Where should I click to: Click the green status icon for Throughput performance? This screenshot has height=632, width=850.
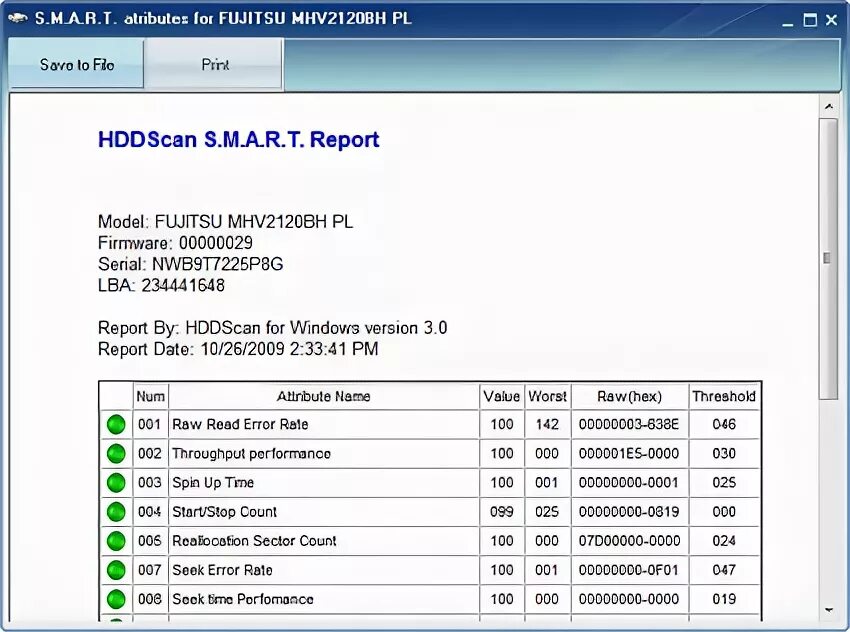(x=116, y=454)
